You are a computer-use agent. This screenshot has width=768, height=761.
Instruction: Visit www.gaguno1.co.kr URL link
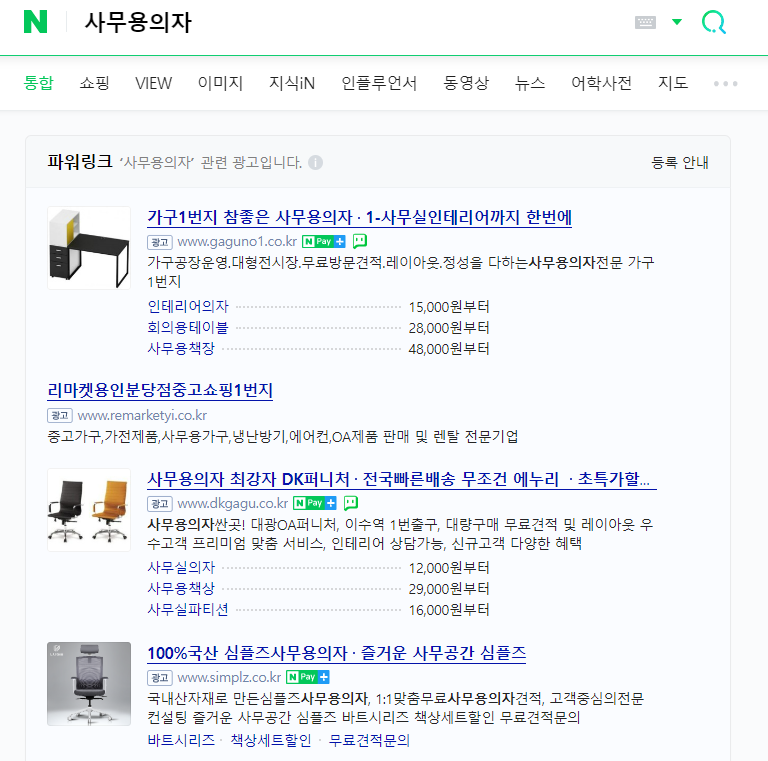point(237,241)
